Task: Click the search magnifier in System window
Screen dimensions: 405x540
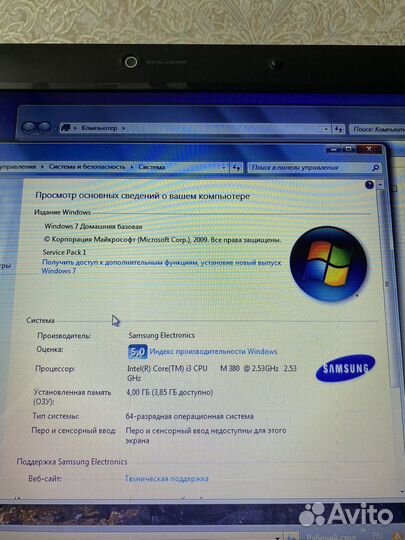Action: tap(375, 168)
